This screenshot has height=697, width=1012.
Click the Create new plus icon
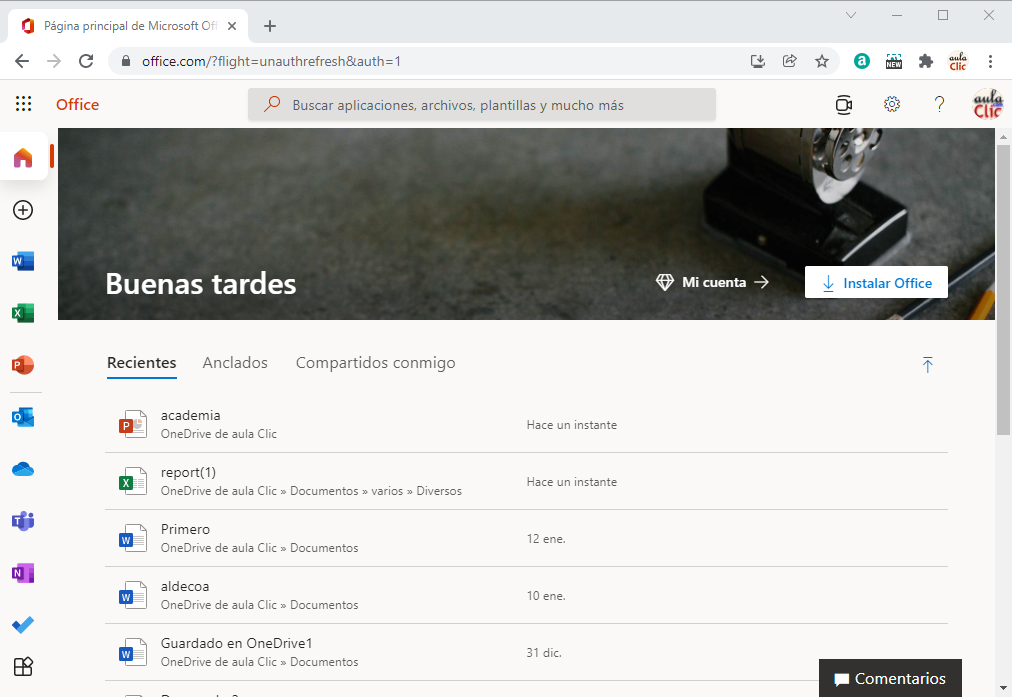pos(23,210)
